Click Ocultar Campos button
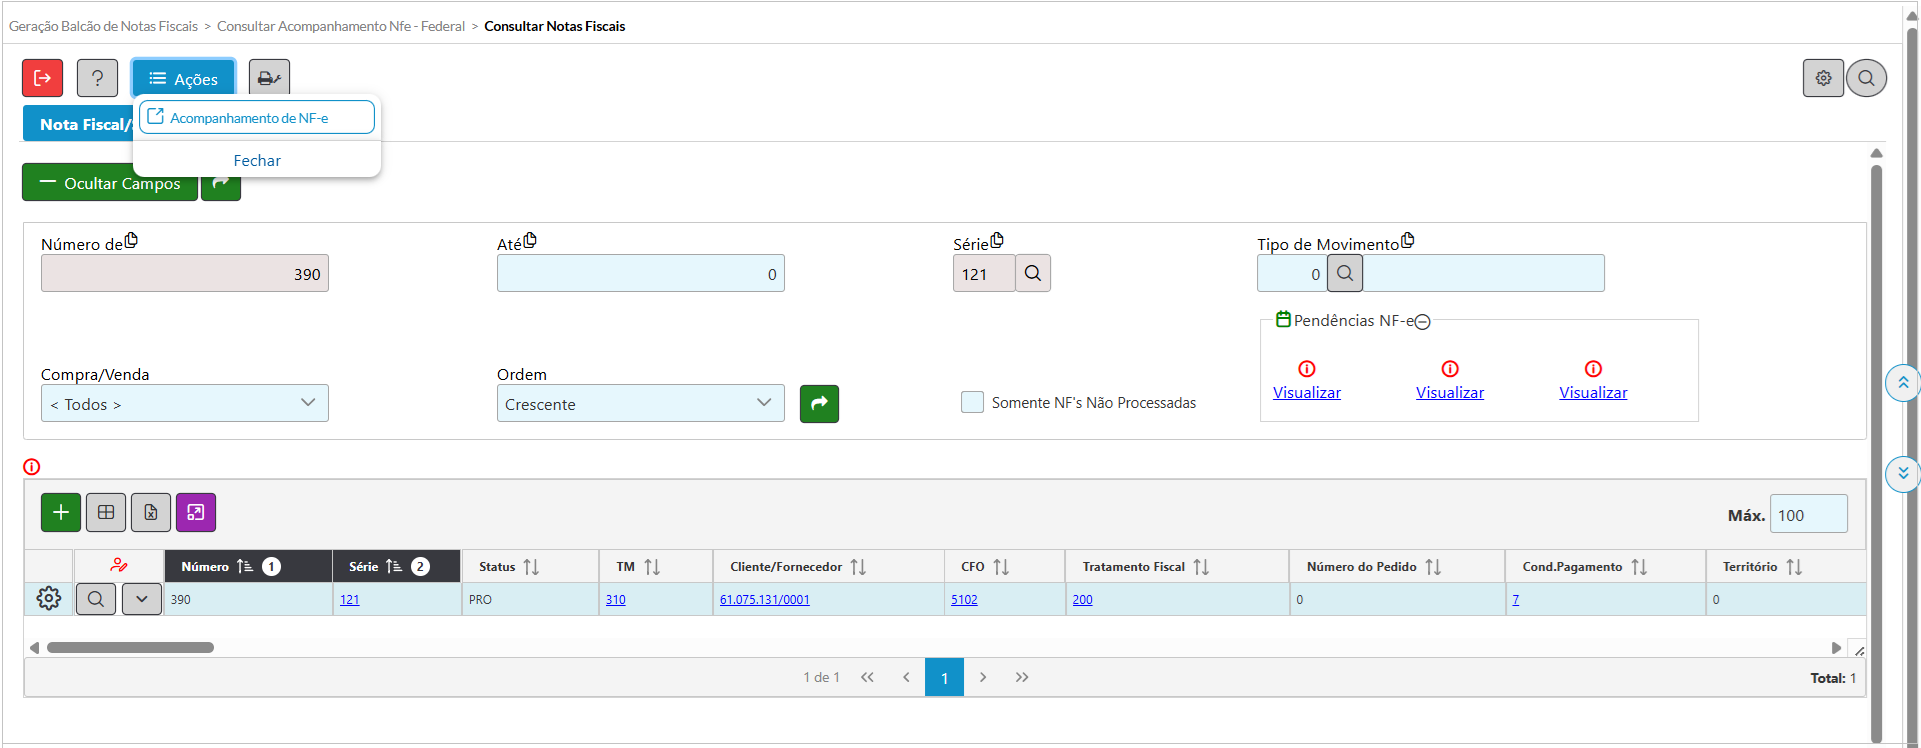The height and width of the screenshot is (748, 1921). (x=110, y=183)
